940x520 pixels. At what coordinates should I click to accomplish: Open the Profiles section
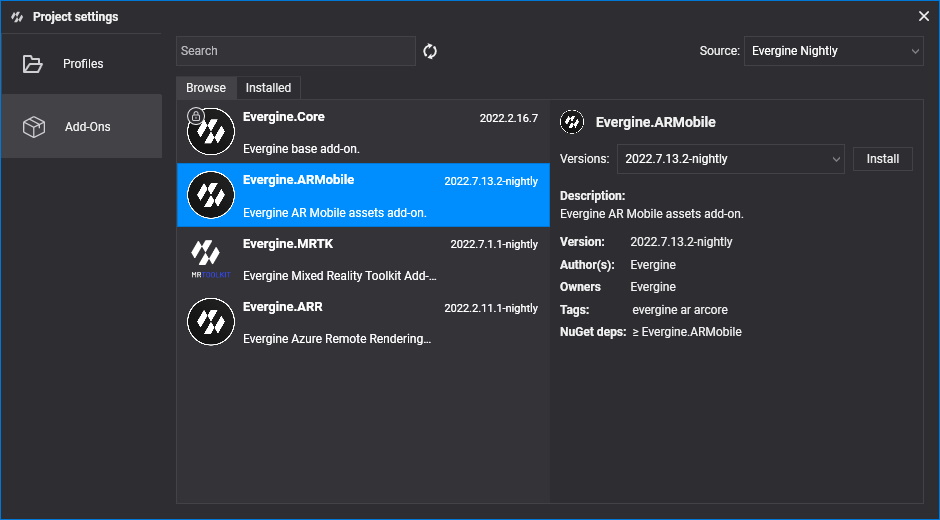[81, 64]
